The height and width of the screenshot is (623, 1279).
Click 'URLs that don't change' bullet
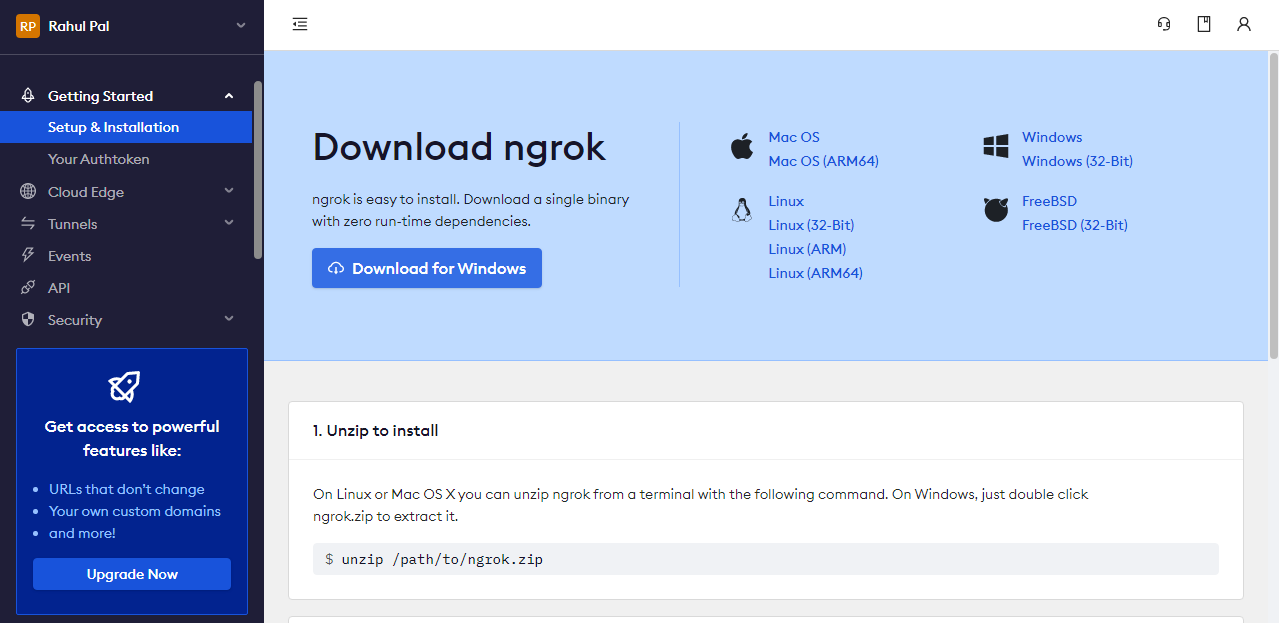[x=127, y=489]
